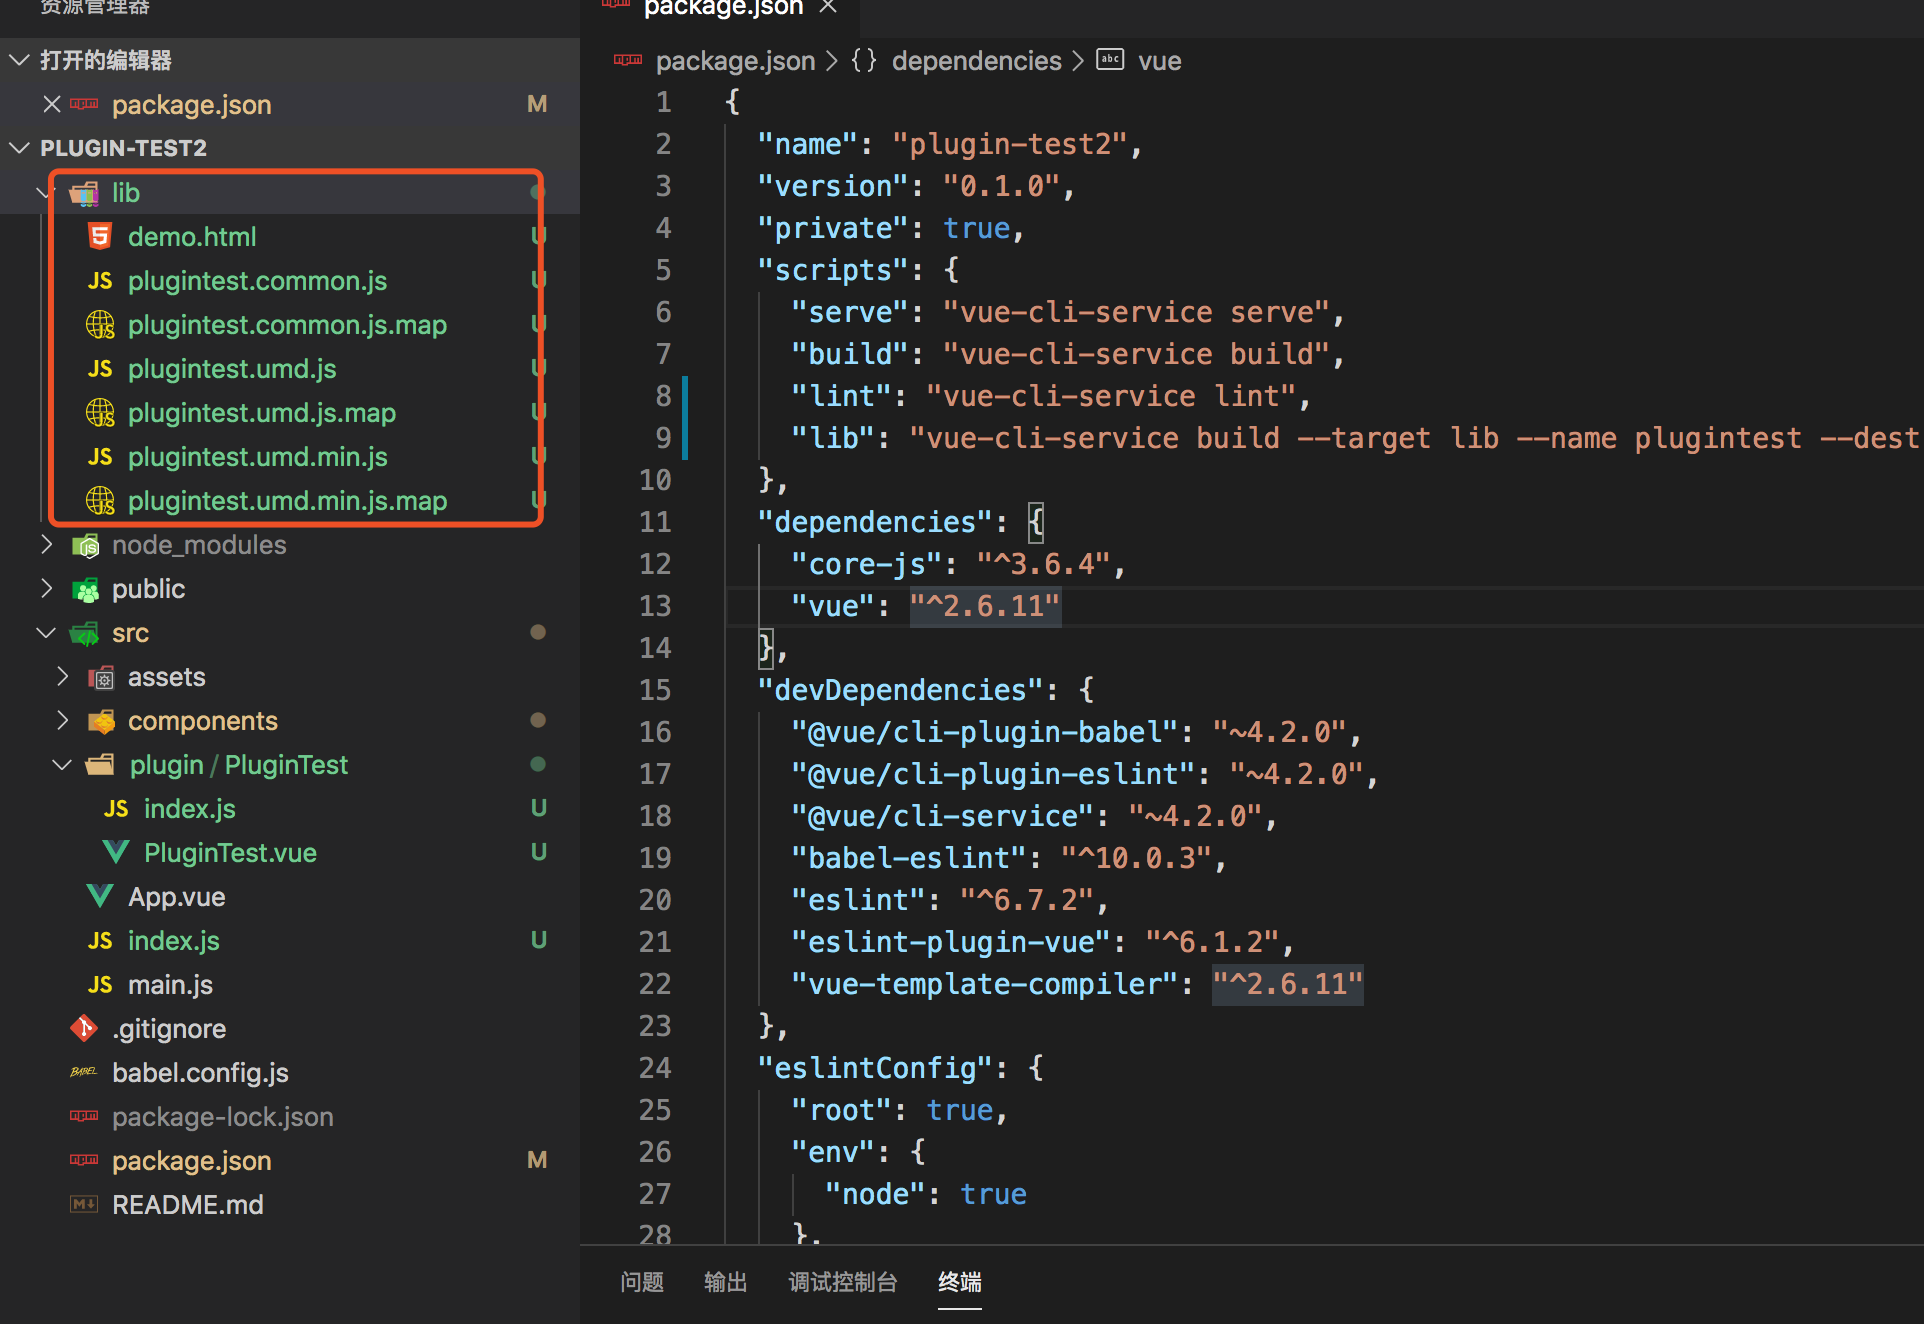1924x1324 pixels.
Task: Collapse the src folder
Action: click(x=46, y=632)
